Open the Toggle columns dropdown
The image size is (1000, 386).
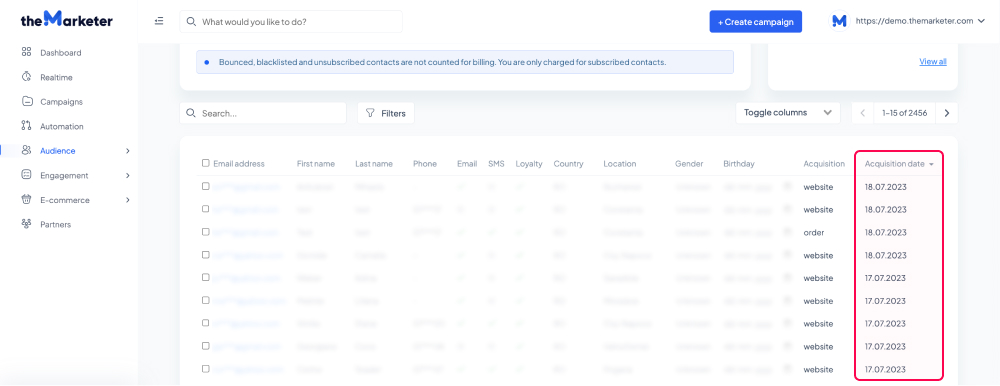pos(788,113)
